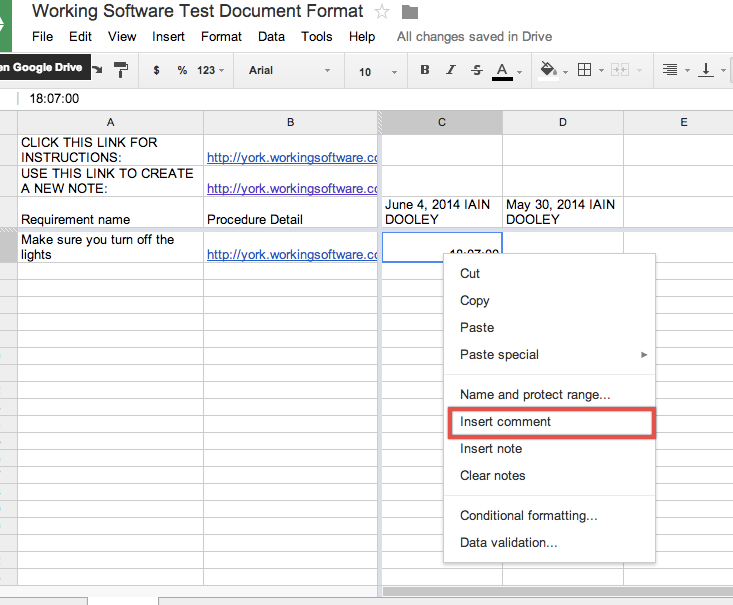
Task: Click the document title 'Working Software Test Document Format'
Action: (198, 11)
